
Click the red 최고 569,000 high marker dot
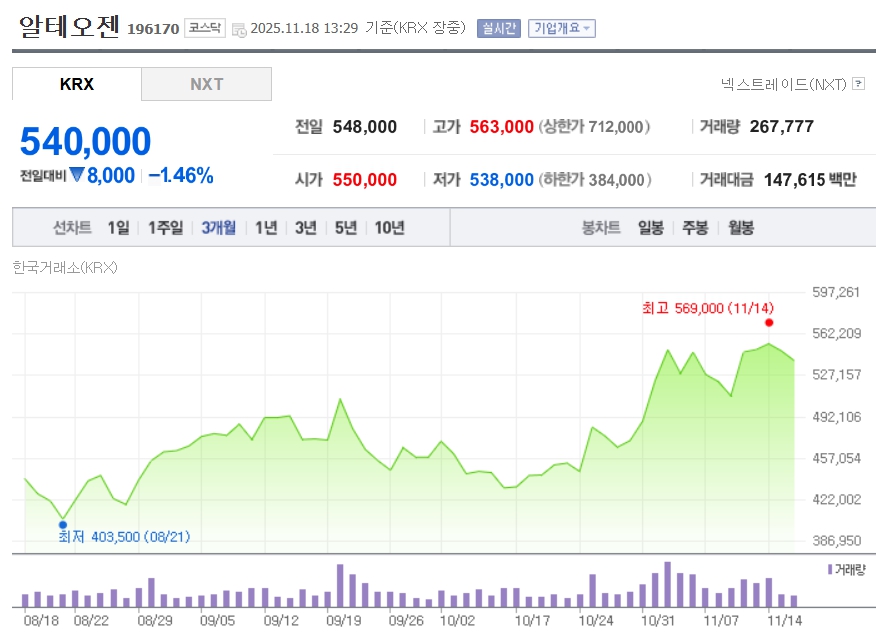pyautogui.click(x=769, y=322)
